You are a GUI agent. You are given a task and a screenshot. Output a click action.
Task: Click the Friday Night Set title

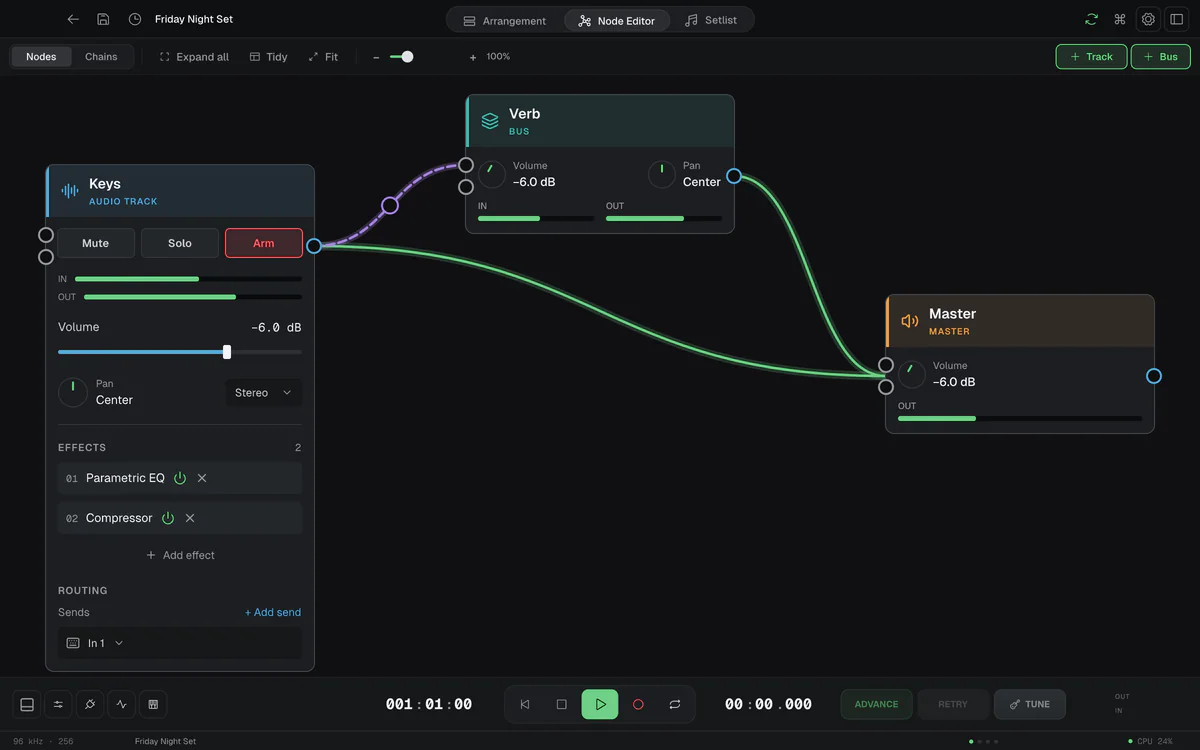click(194, 19)
